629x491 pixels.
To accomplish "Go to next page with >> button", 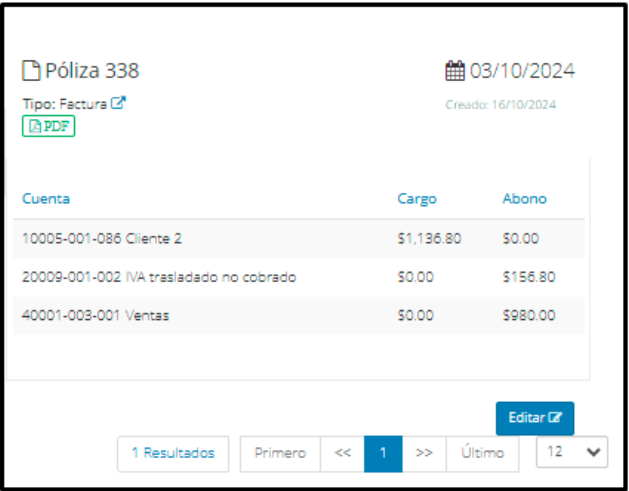I will click(x=424, y=454).
